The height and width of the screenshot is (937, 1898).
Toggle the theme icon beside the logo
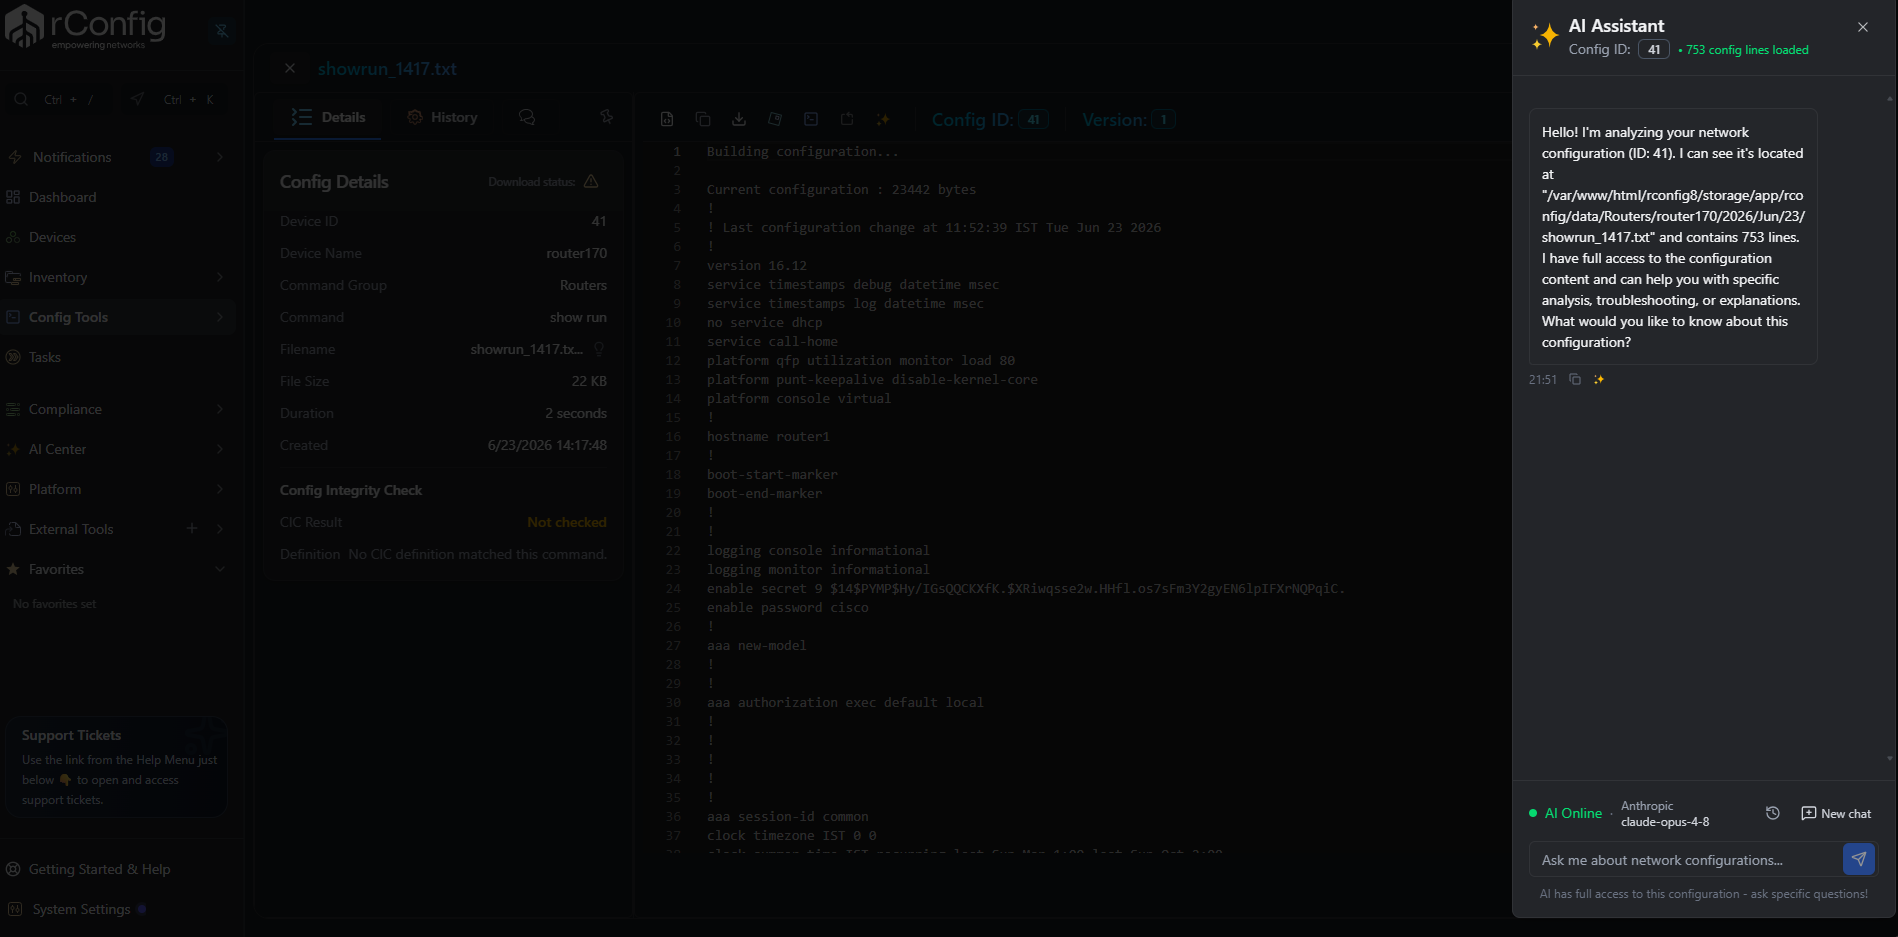pos(222,30)
